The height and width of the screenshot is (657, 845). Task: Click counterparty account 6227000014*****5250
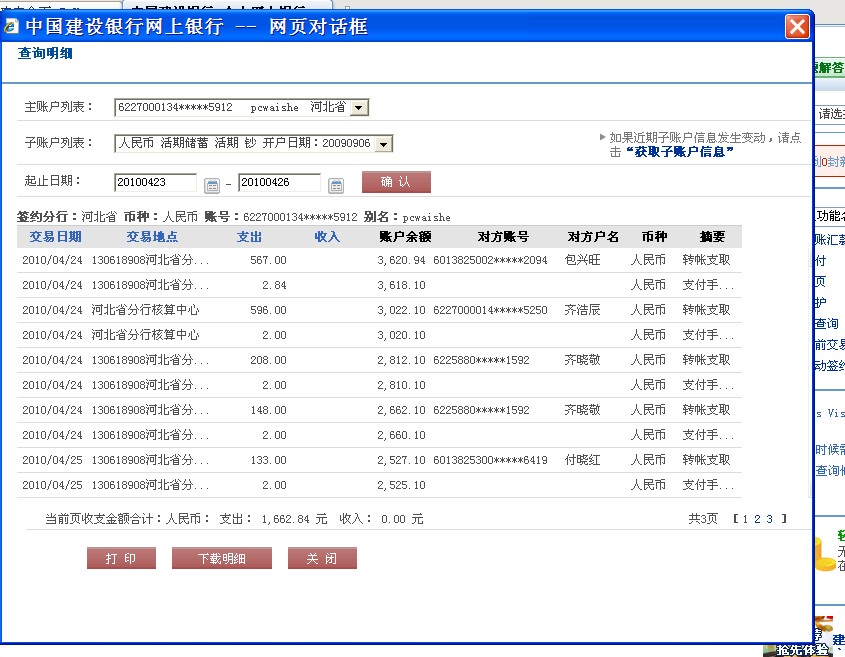[x=490, y=310]
